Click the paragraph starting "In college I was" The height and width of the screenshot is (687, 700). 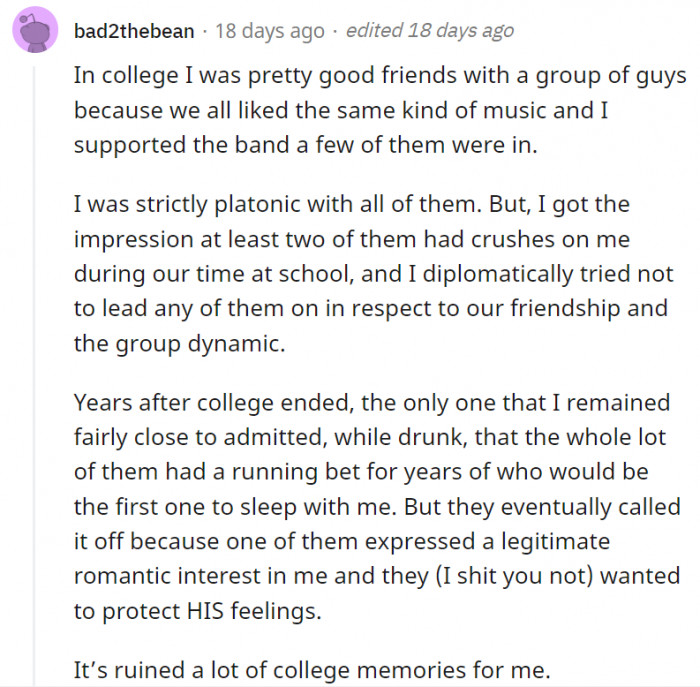[379, 110]
